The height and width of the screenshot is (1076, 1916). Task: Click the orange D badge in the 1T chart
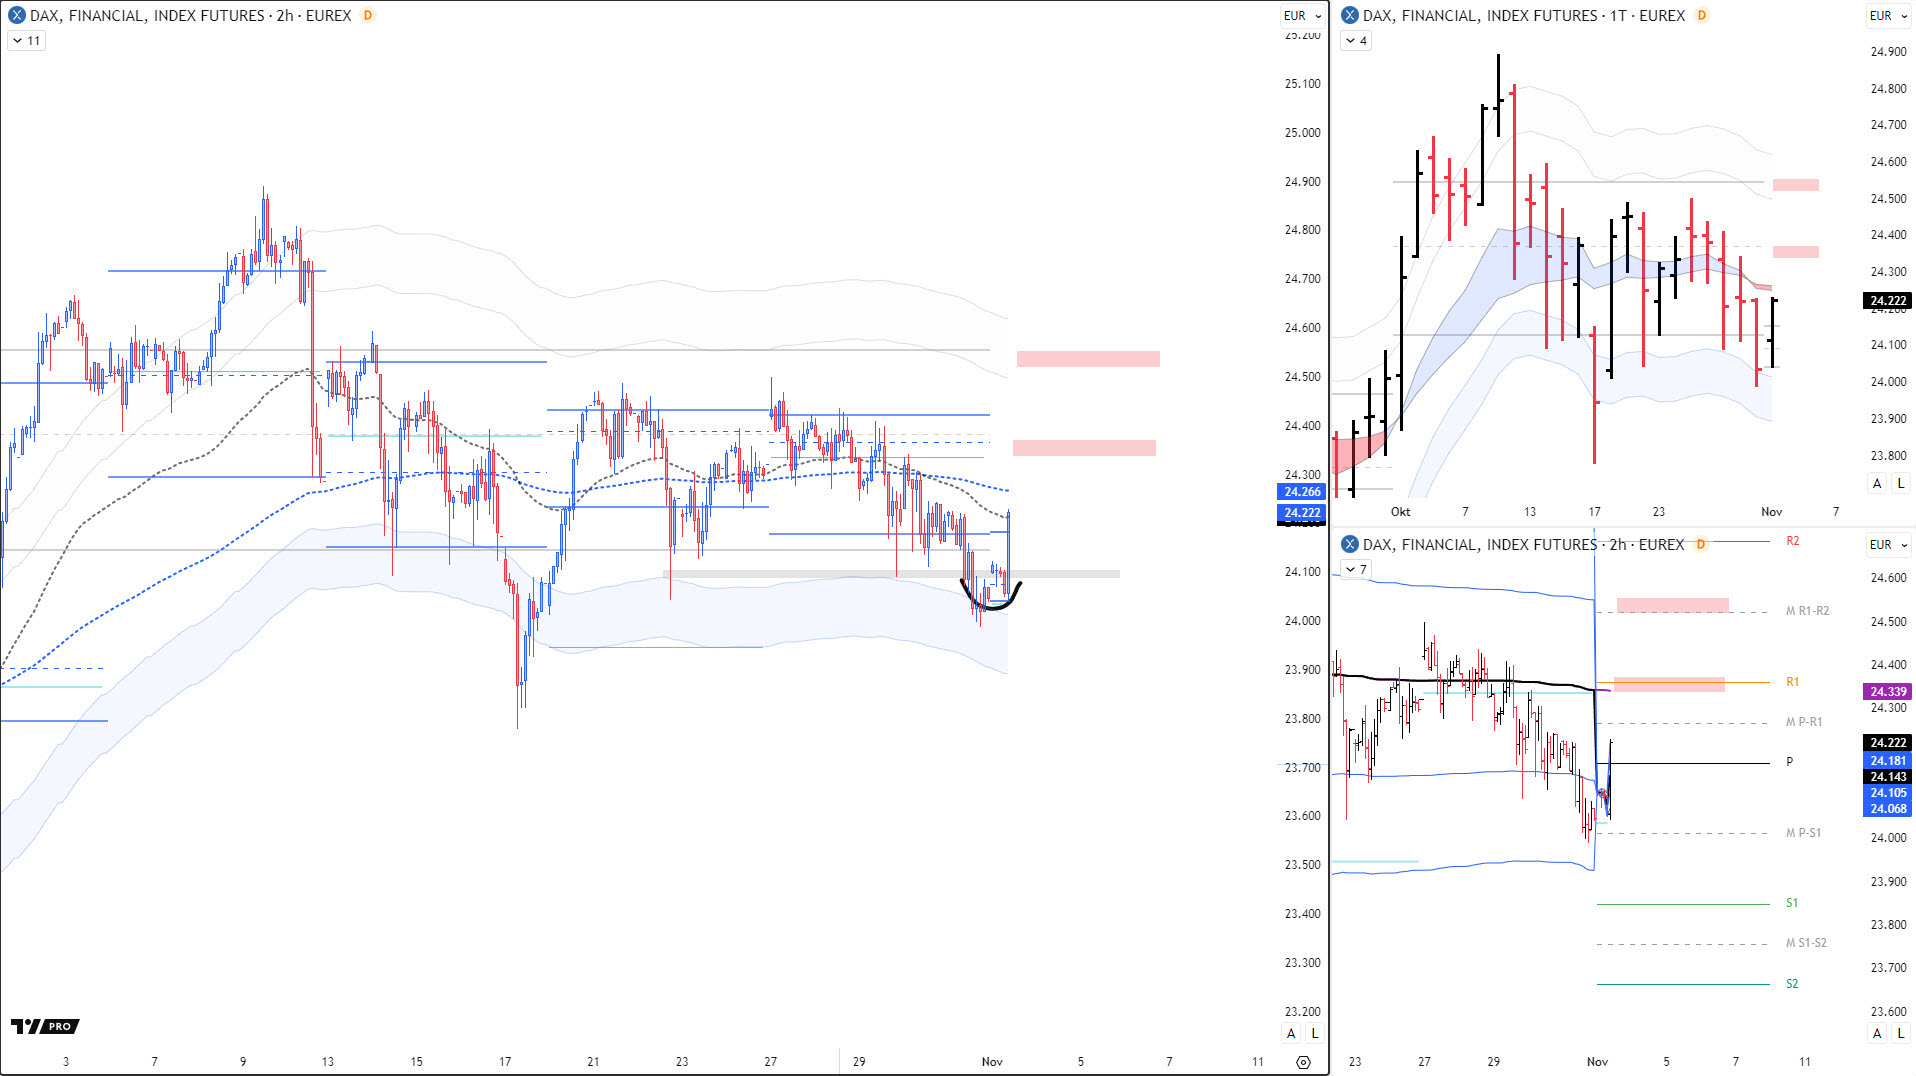click(x=1701, y=15)
